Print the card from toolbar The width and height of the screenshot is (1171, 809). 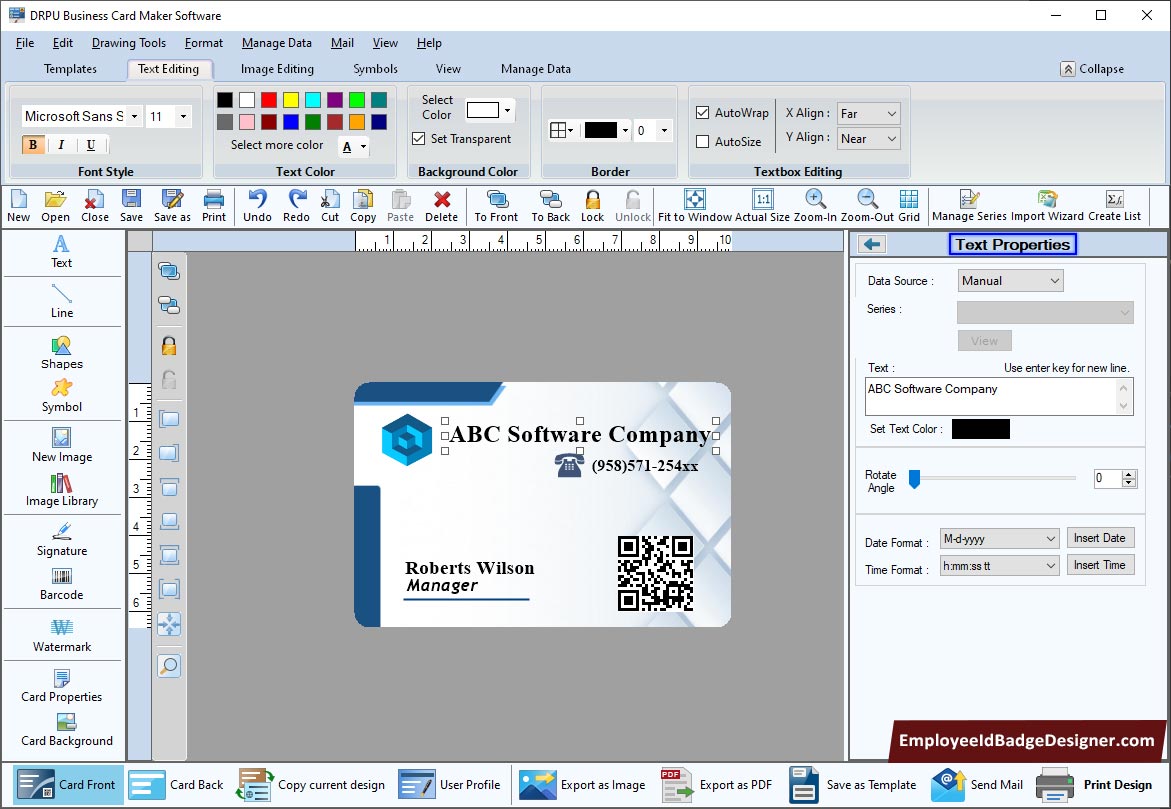[x=214, y=205]
